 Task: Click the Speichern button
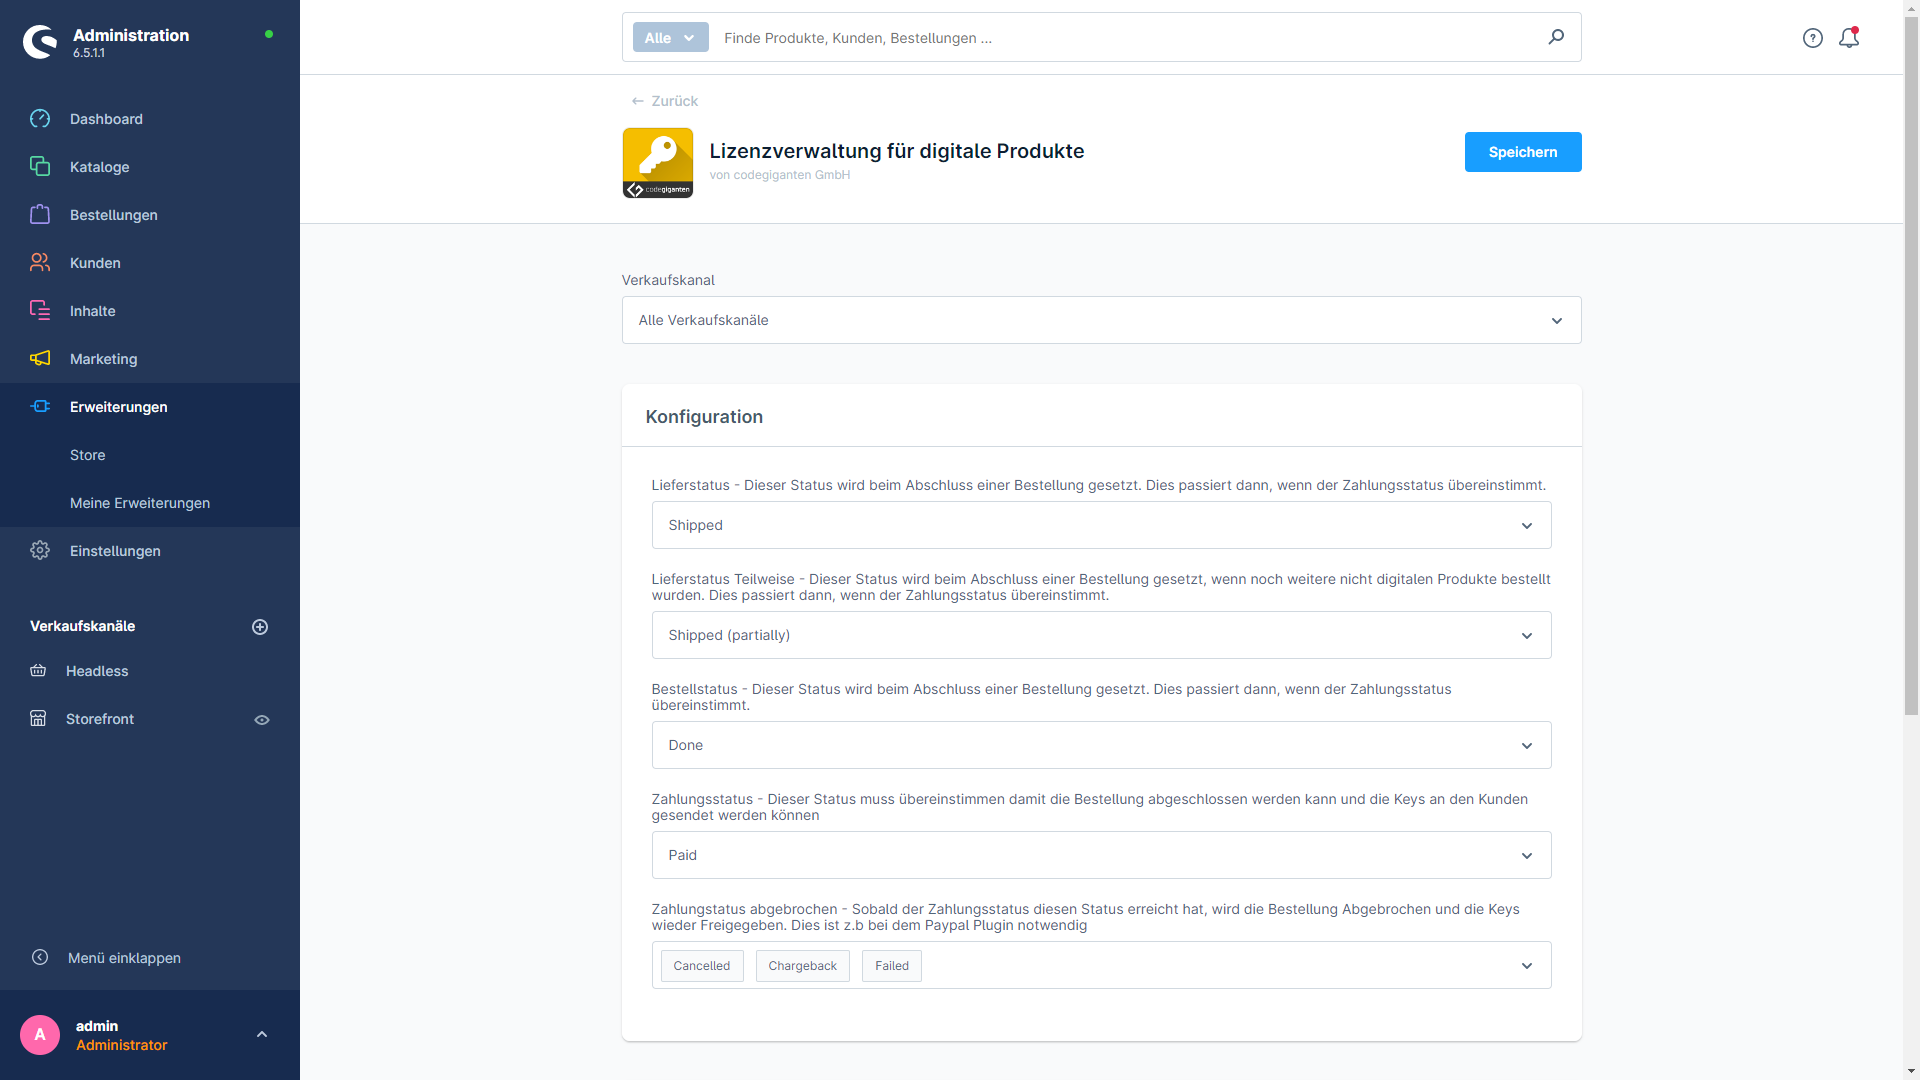coord(1523,152)
